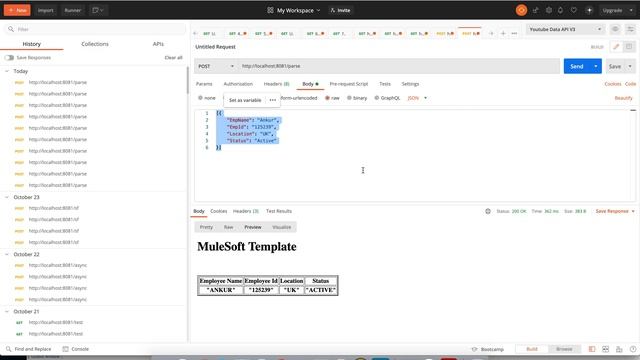Select the form-urlencoded body option
640x360 pixels.
coord(299,98)
